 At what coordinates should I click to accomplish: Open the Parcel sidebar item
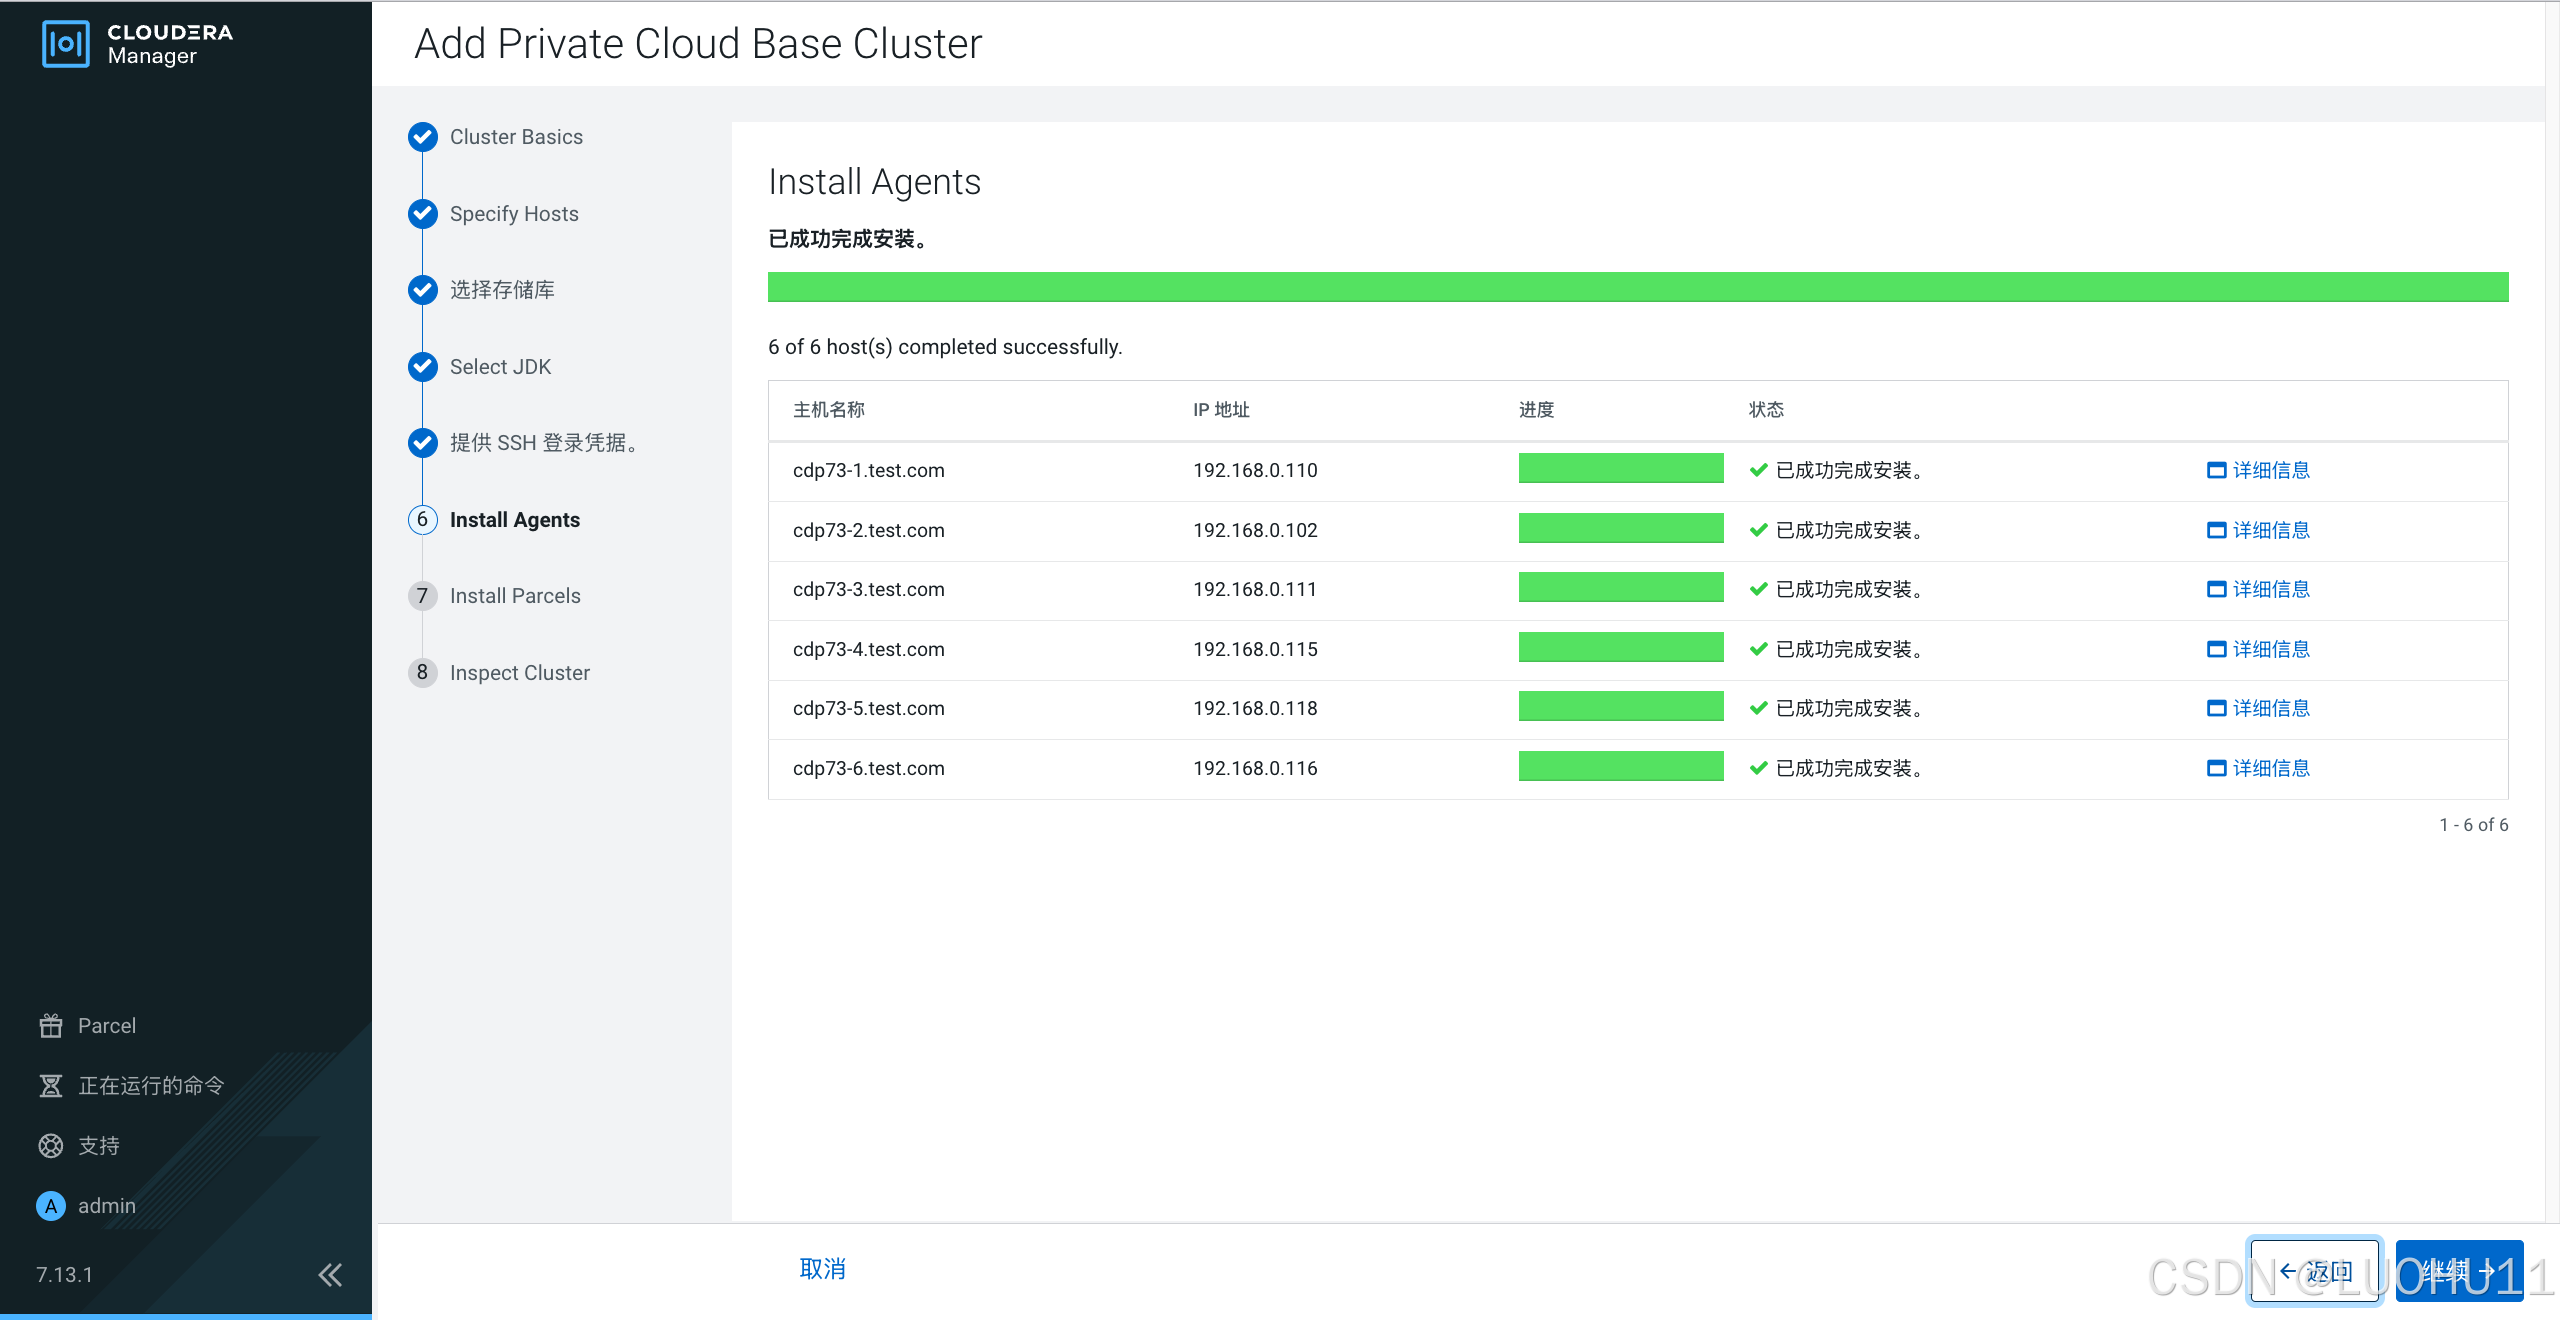point(106,1025)
